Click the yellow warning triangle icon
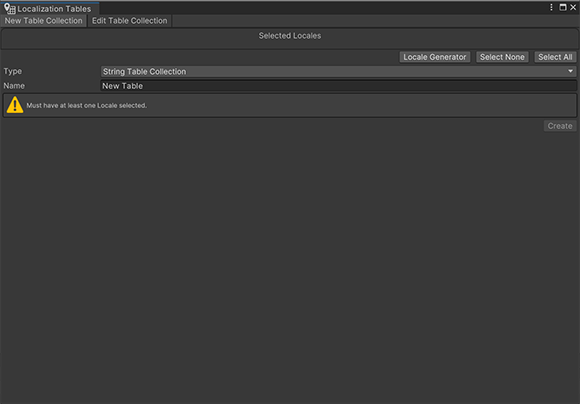 tap(15, 105)
